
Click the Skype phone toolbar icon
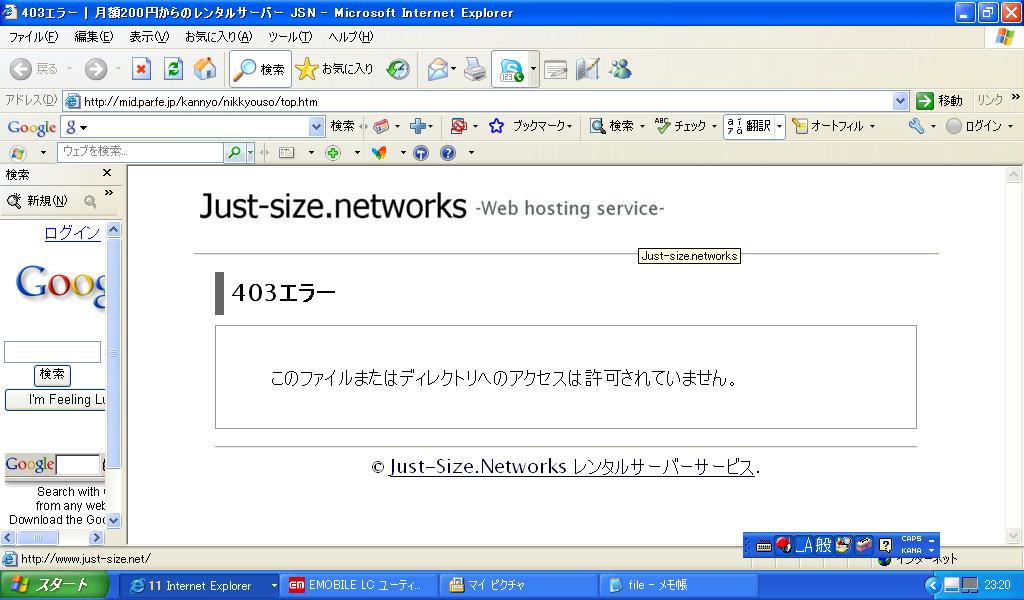[511, 69]
